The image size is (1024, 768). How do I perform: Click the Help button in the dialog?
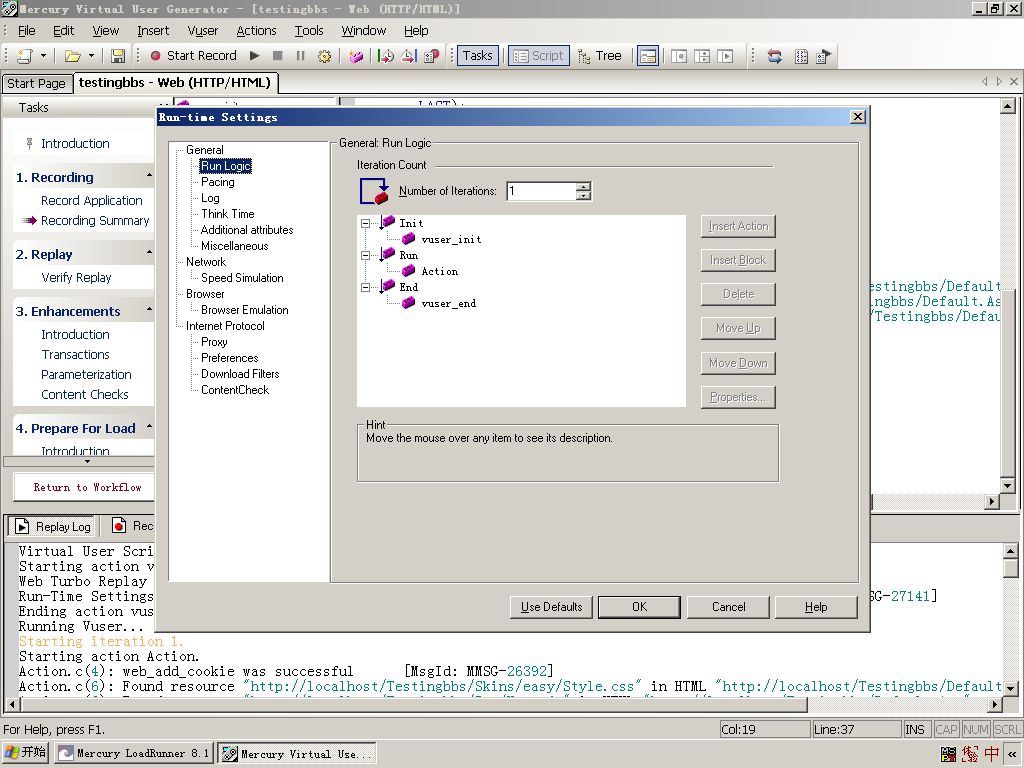click(x=816, y=607)
